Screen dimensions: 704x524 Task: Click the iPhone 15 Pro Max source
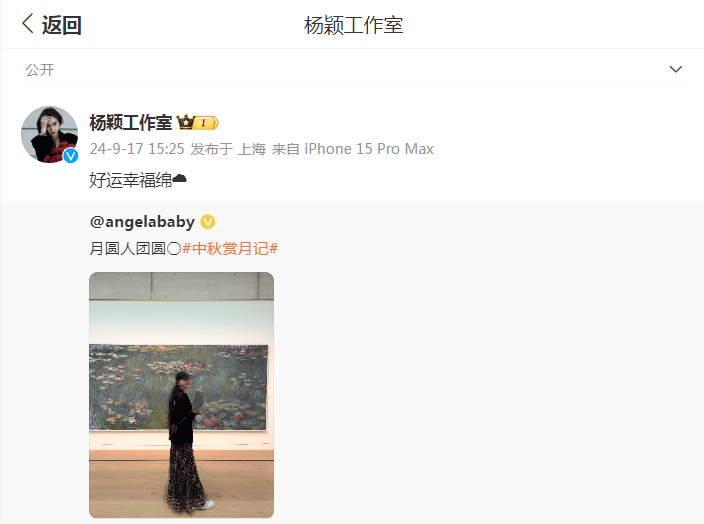[x=369, y=149]
